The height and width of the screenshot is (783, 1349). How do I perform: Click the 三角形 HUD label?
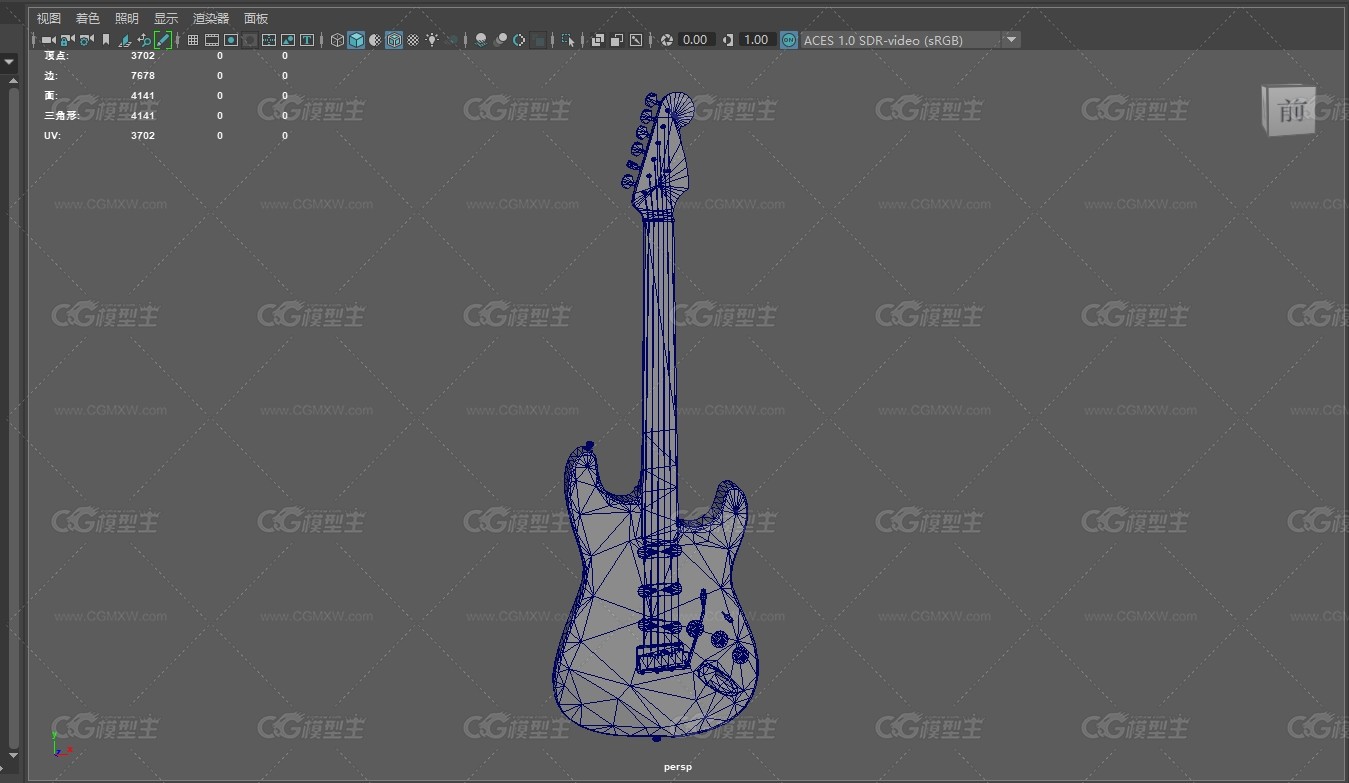pyautogui.click(x=61, y=116)
